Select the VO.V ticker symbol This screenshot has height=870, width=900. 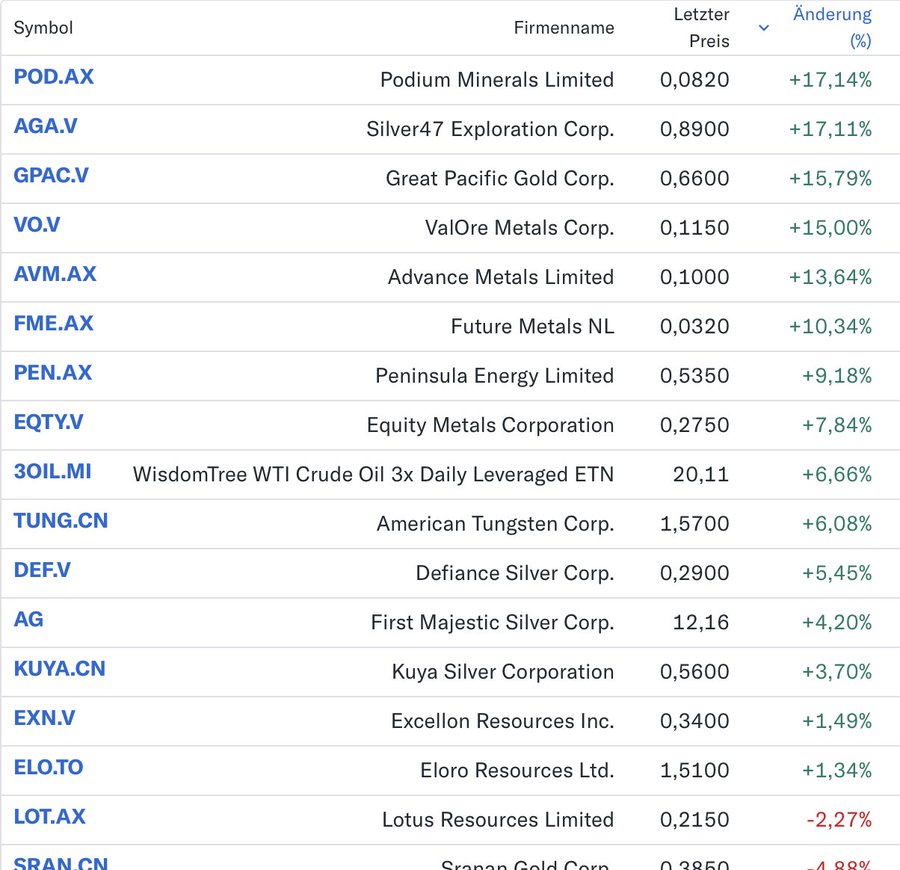click(37, 225)
